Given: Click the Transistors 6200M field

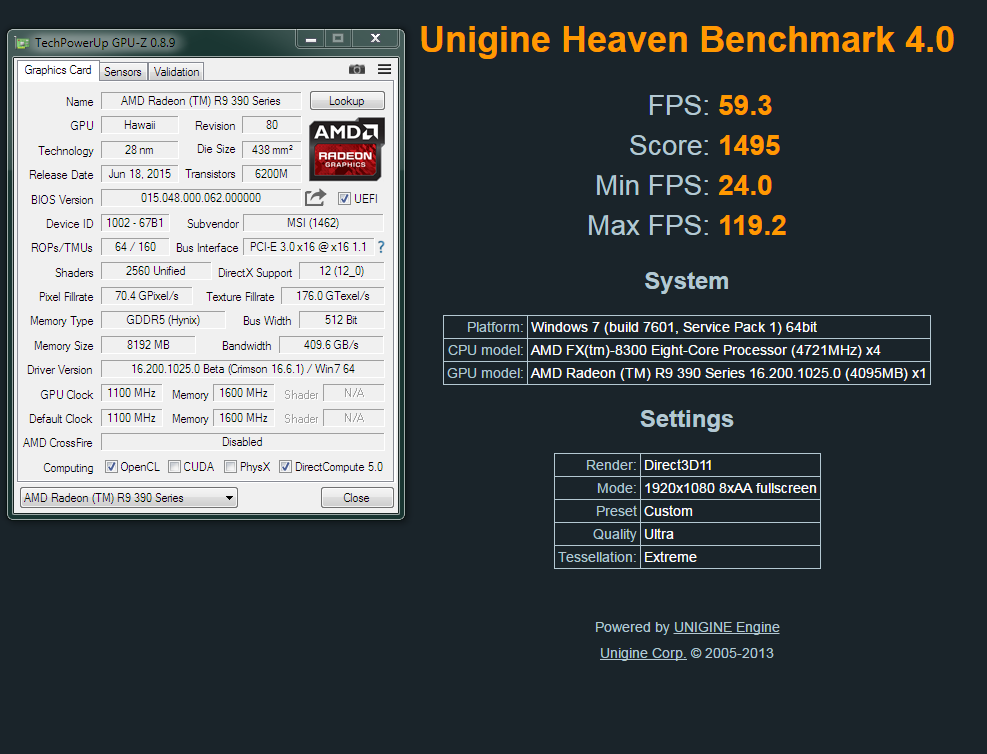Looking at the screenshot, I should [271, 174].
